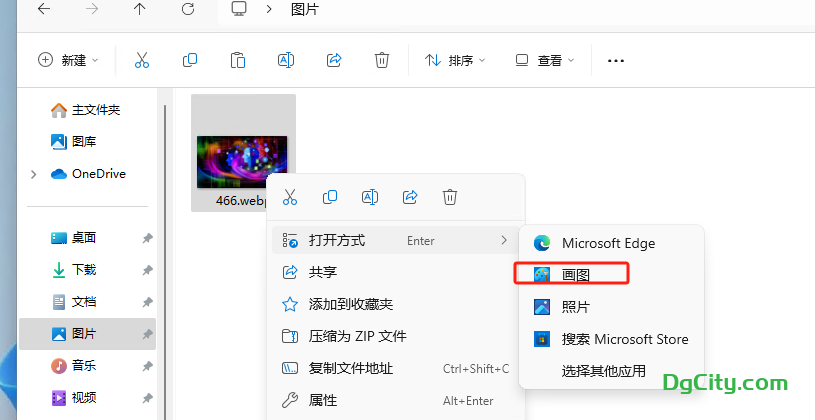This screenshot has height=420, width=815.
Task: Click the Paste icon in the toolbar
Action: click(237, 60)
